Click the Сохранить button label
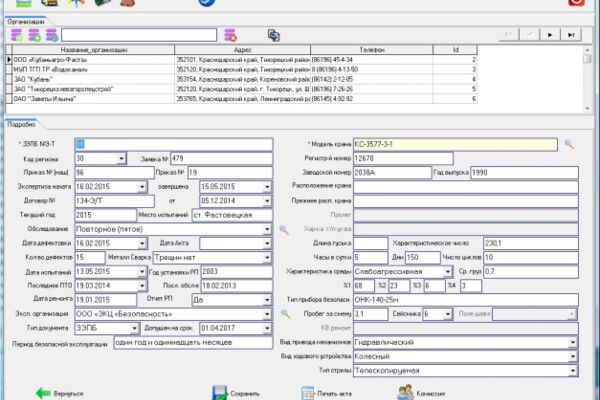600x400 pixels. [245, 393]
